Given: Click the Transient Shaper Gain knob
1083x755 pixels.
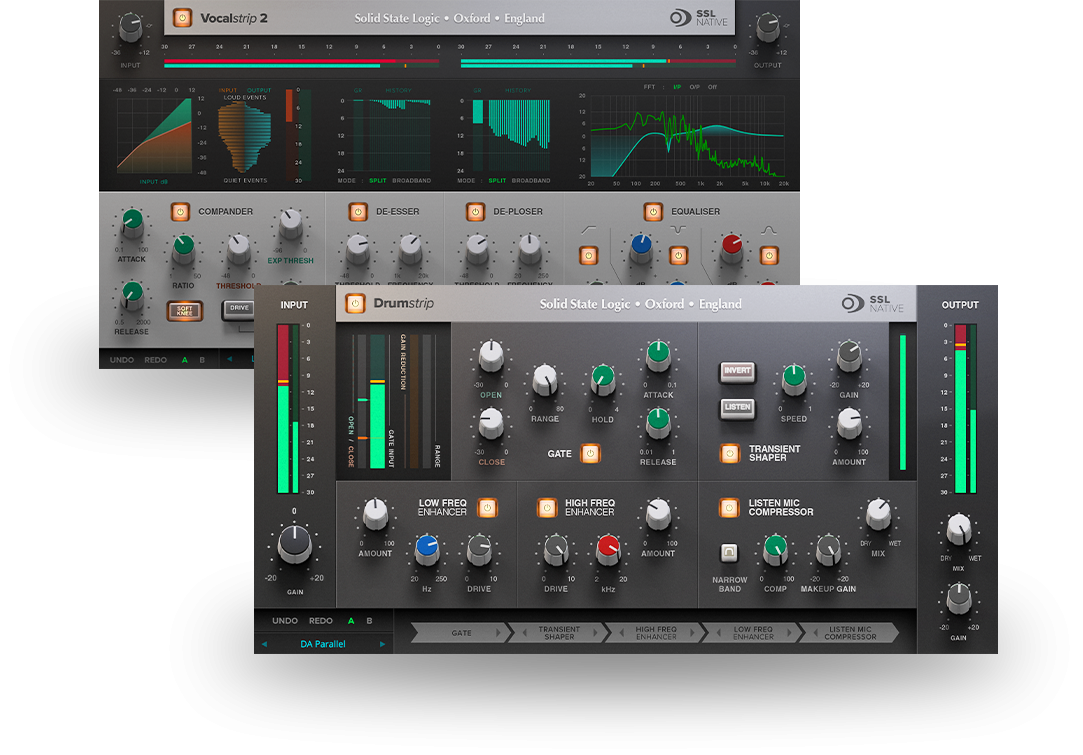Looking at the screenshot, I should tap(849, 356).
